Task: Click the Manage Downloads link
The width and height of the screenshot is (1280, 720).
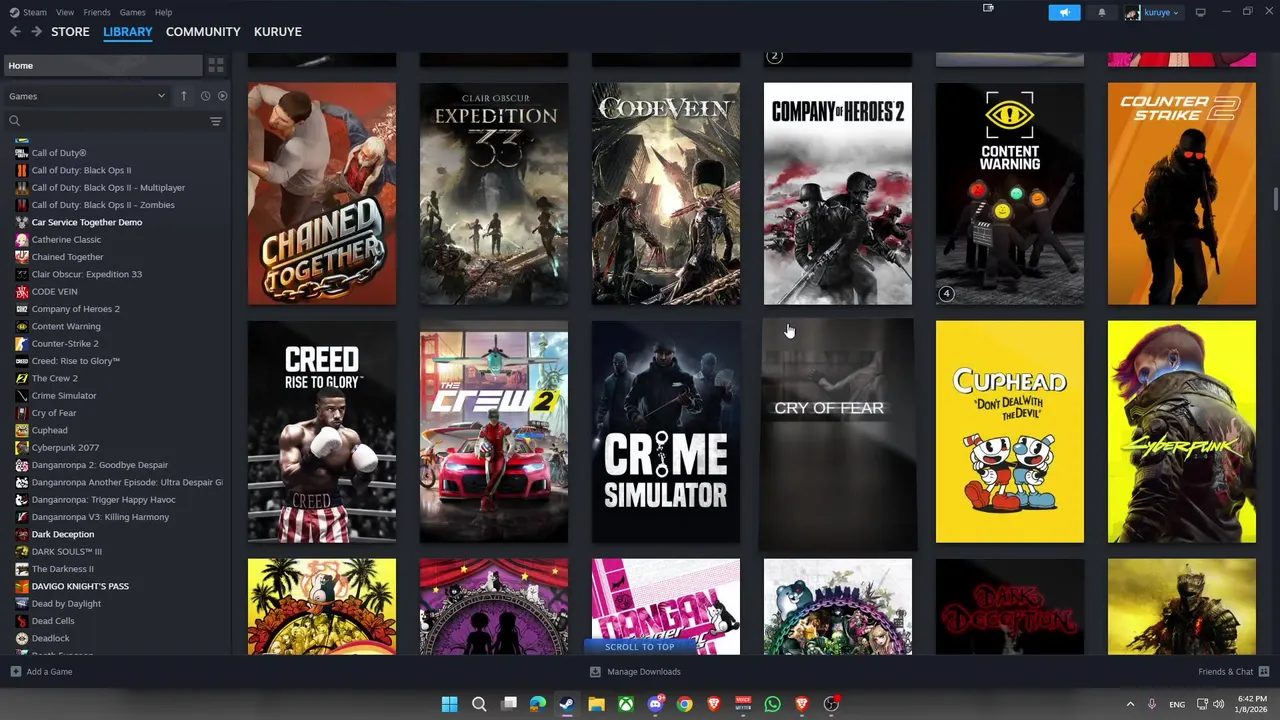Action: 644,672
